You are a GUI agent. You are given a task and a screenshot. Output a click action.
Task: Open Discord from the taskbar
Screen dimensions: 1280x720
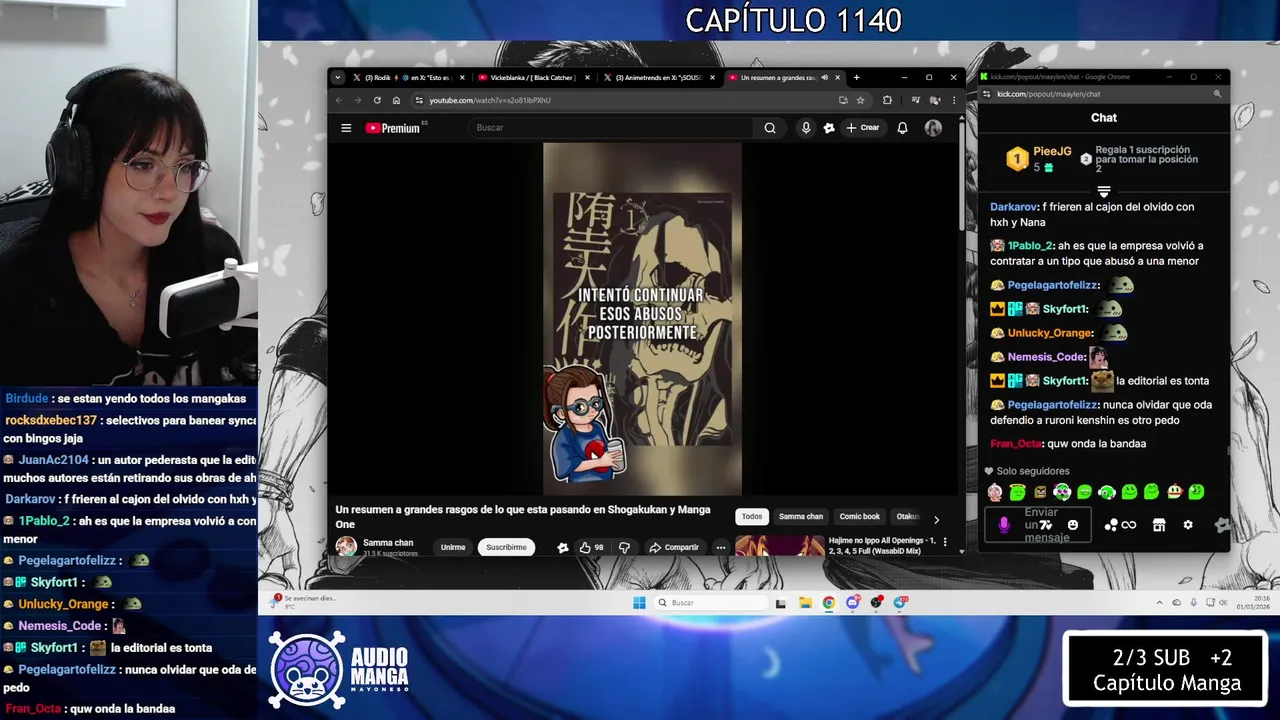[x=853, y=603]
